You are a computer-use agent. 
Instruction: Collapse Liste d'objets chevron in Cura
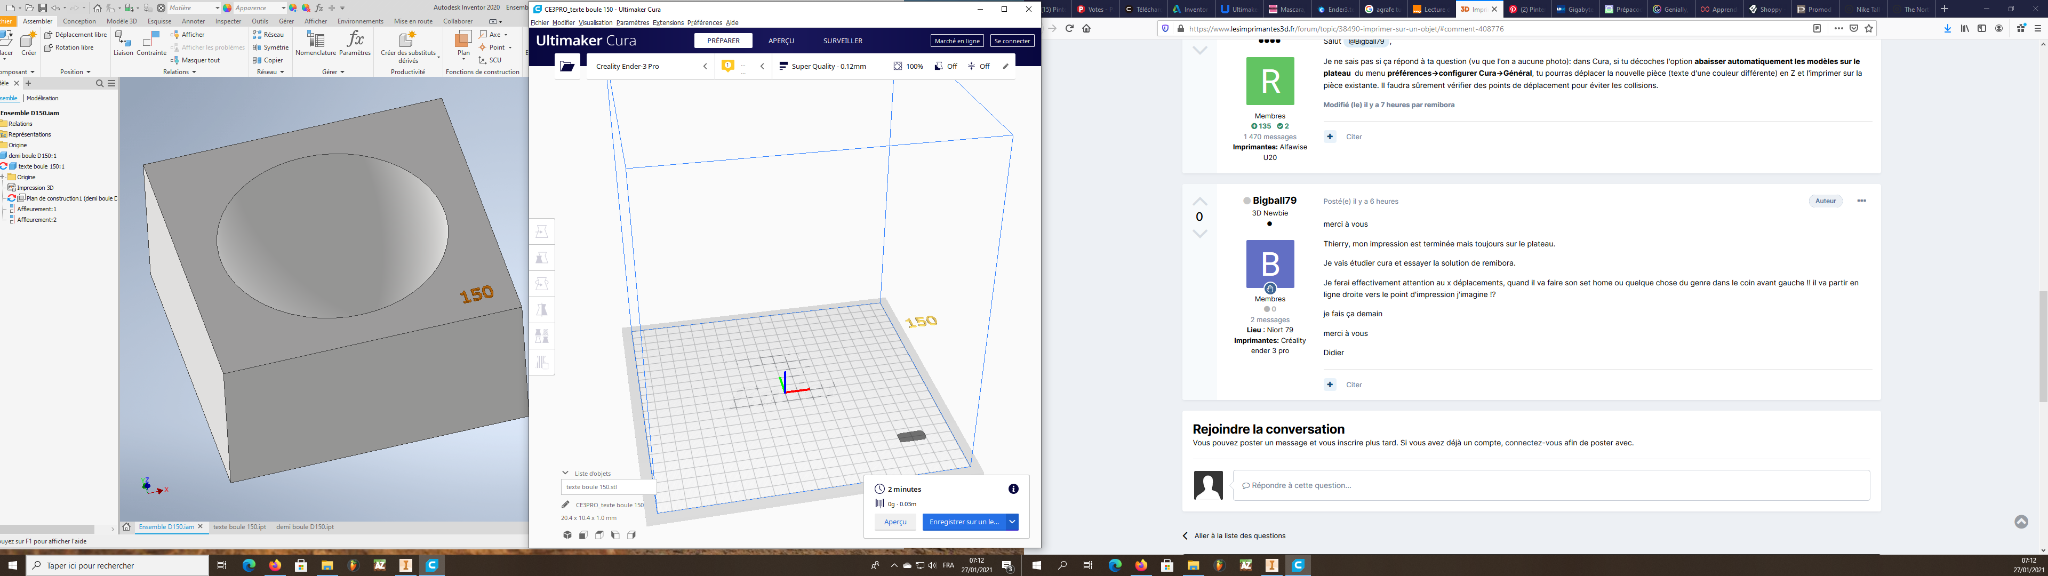point(566,473)
